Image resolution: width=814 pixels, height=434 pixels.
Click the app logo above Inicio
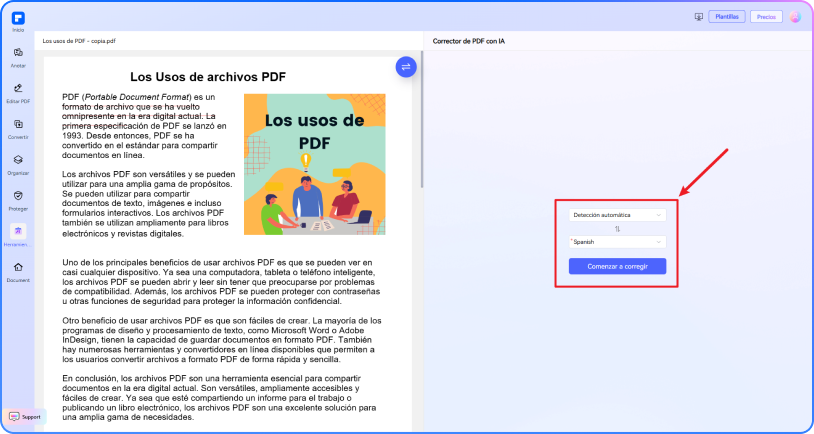coord(18,18)
